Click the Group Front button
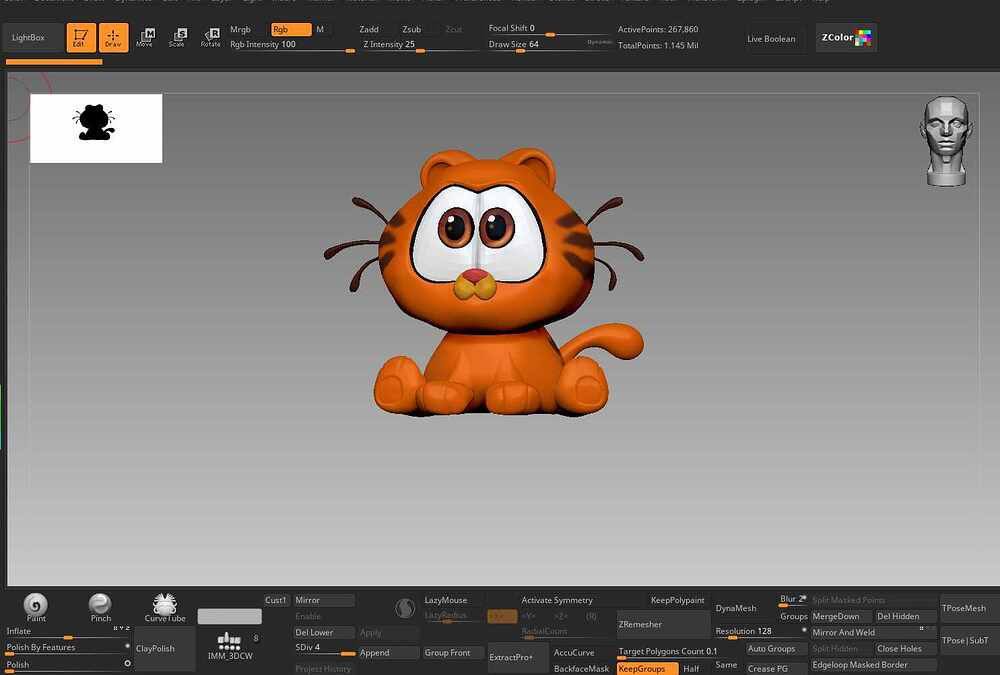This screenshot has height=675, width=1000. click(453, 653)
